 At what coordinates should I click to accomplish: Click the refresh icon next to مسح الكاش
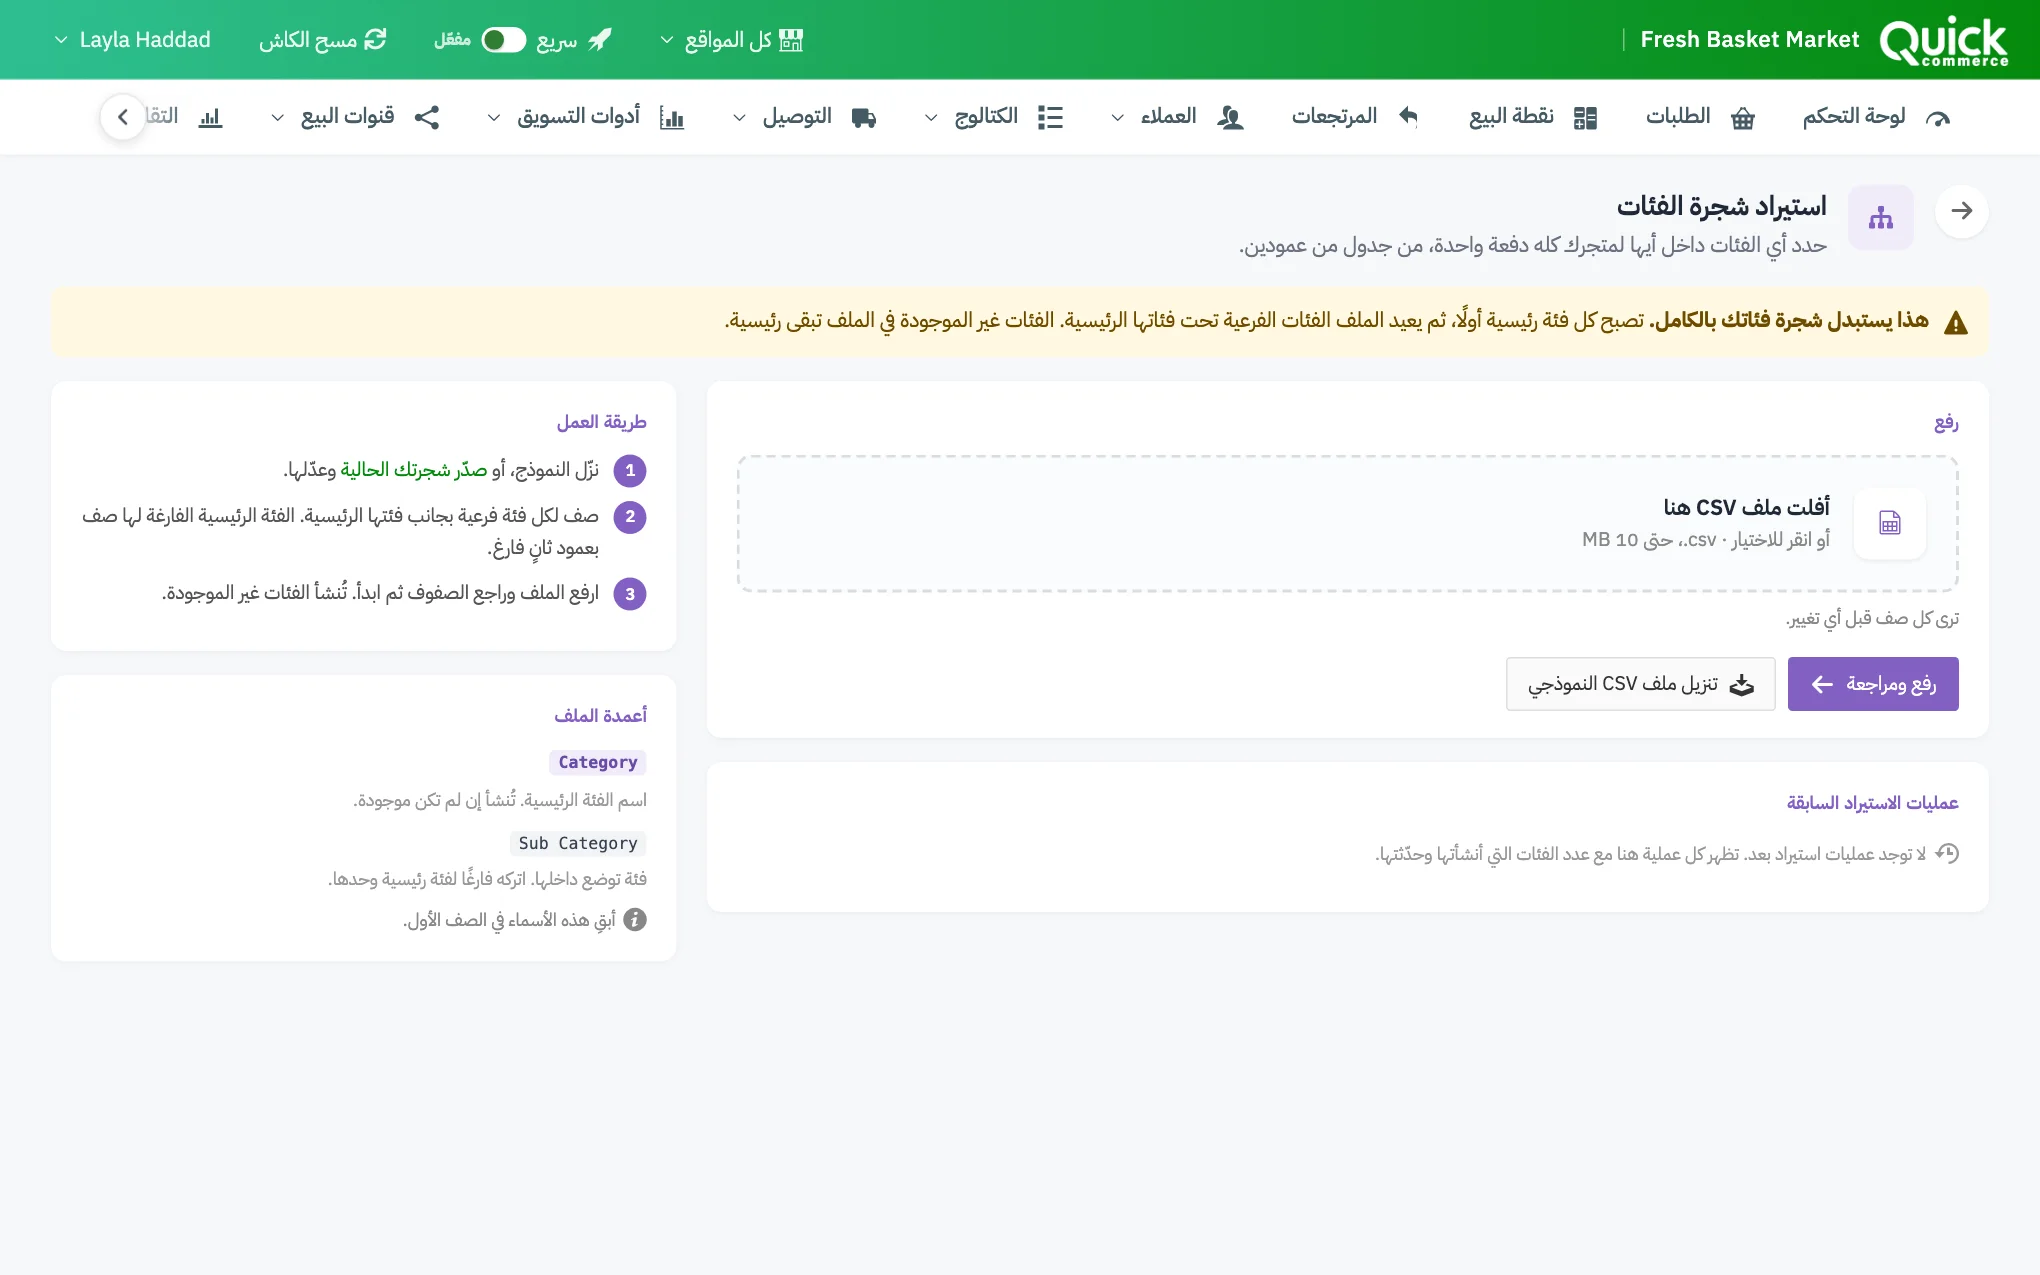point(375,40)
